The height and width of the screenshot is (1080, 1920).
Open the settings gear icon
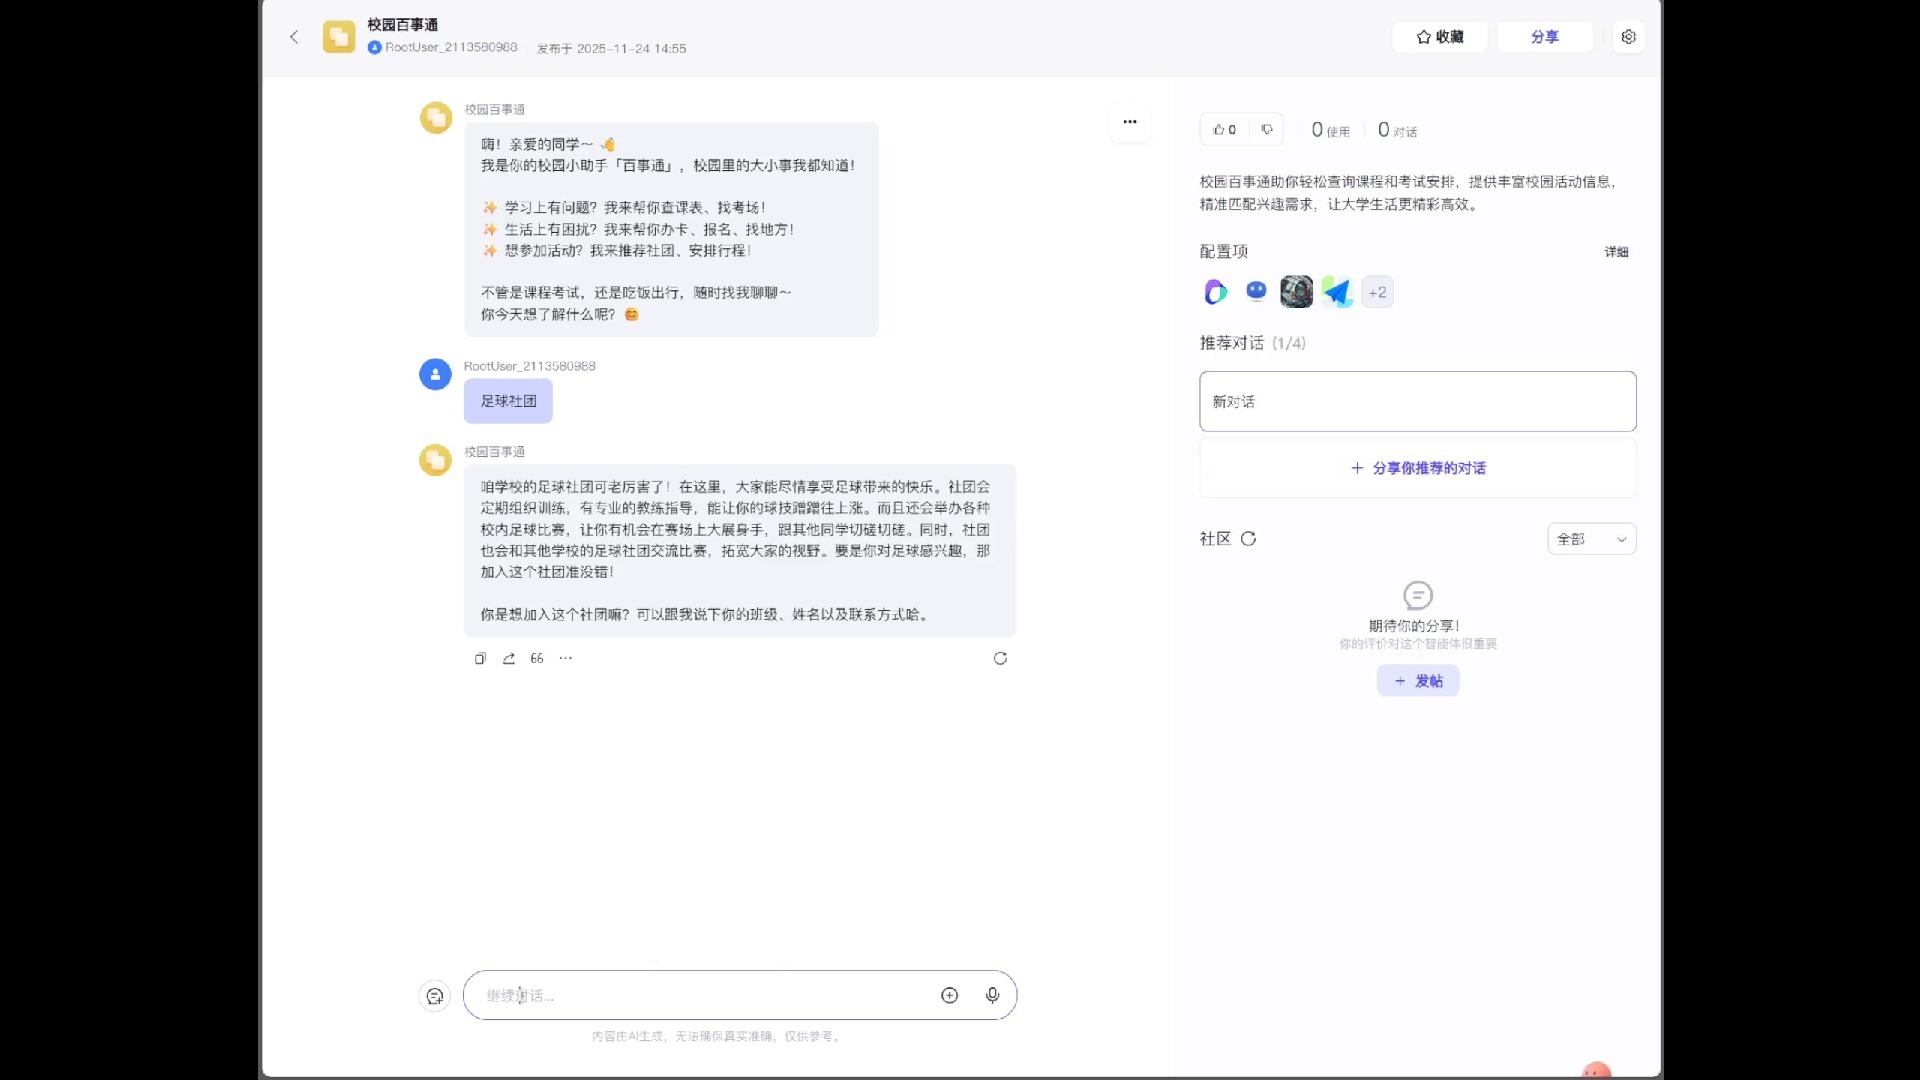(1628, 37)
